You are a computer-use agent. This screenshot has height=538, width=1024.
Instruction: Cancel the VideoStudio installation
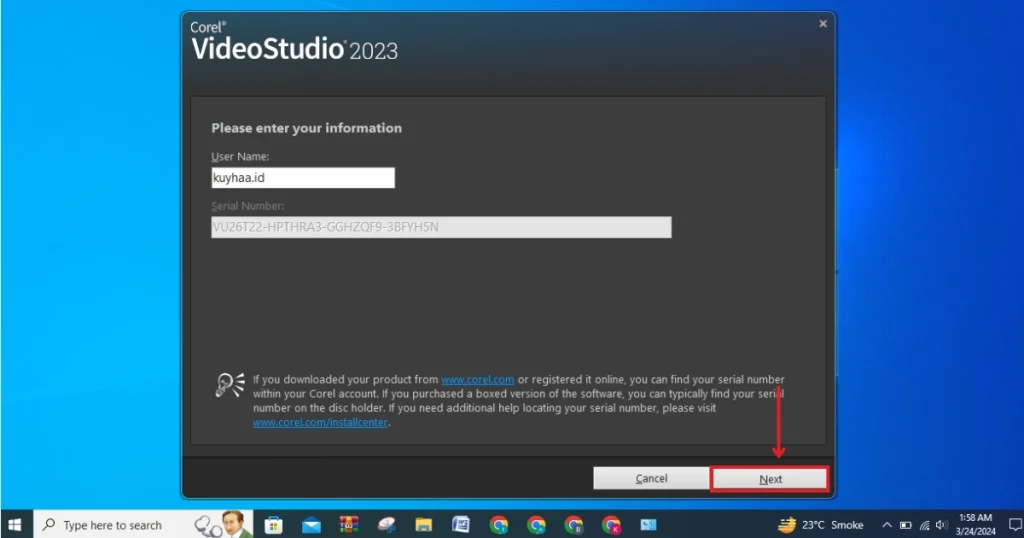click(x=651, y=478)
